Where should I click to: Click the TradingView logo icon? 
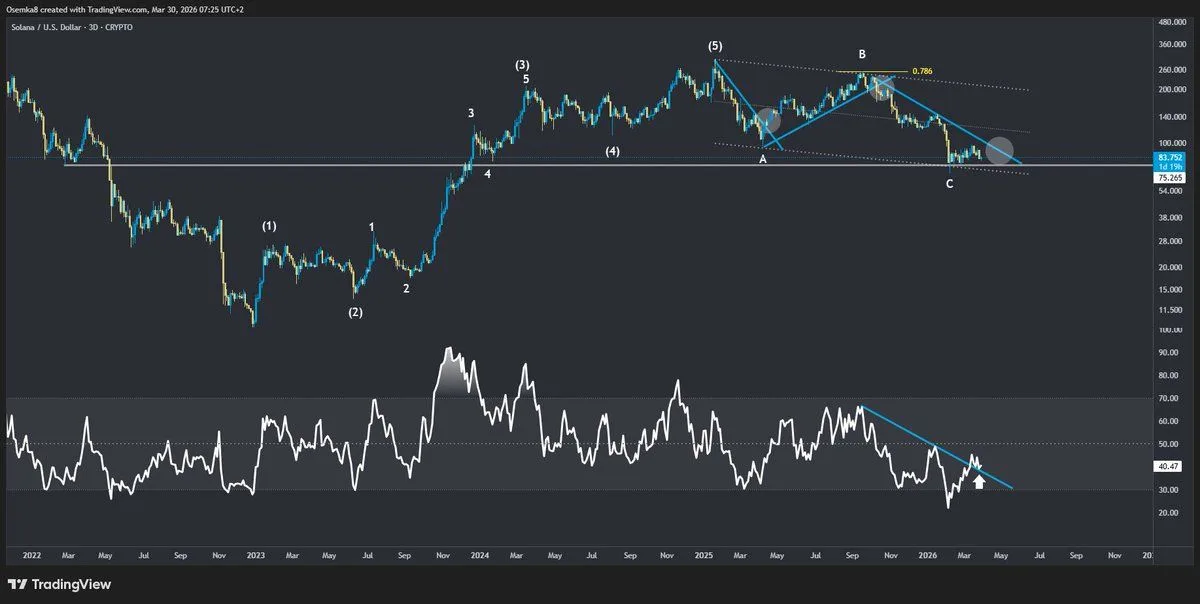(16, 584)
